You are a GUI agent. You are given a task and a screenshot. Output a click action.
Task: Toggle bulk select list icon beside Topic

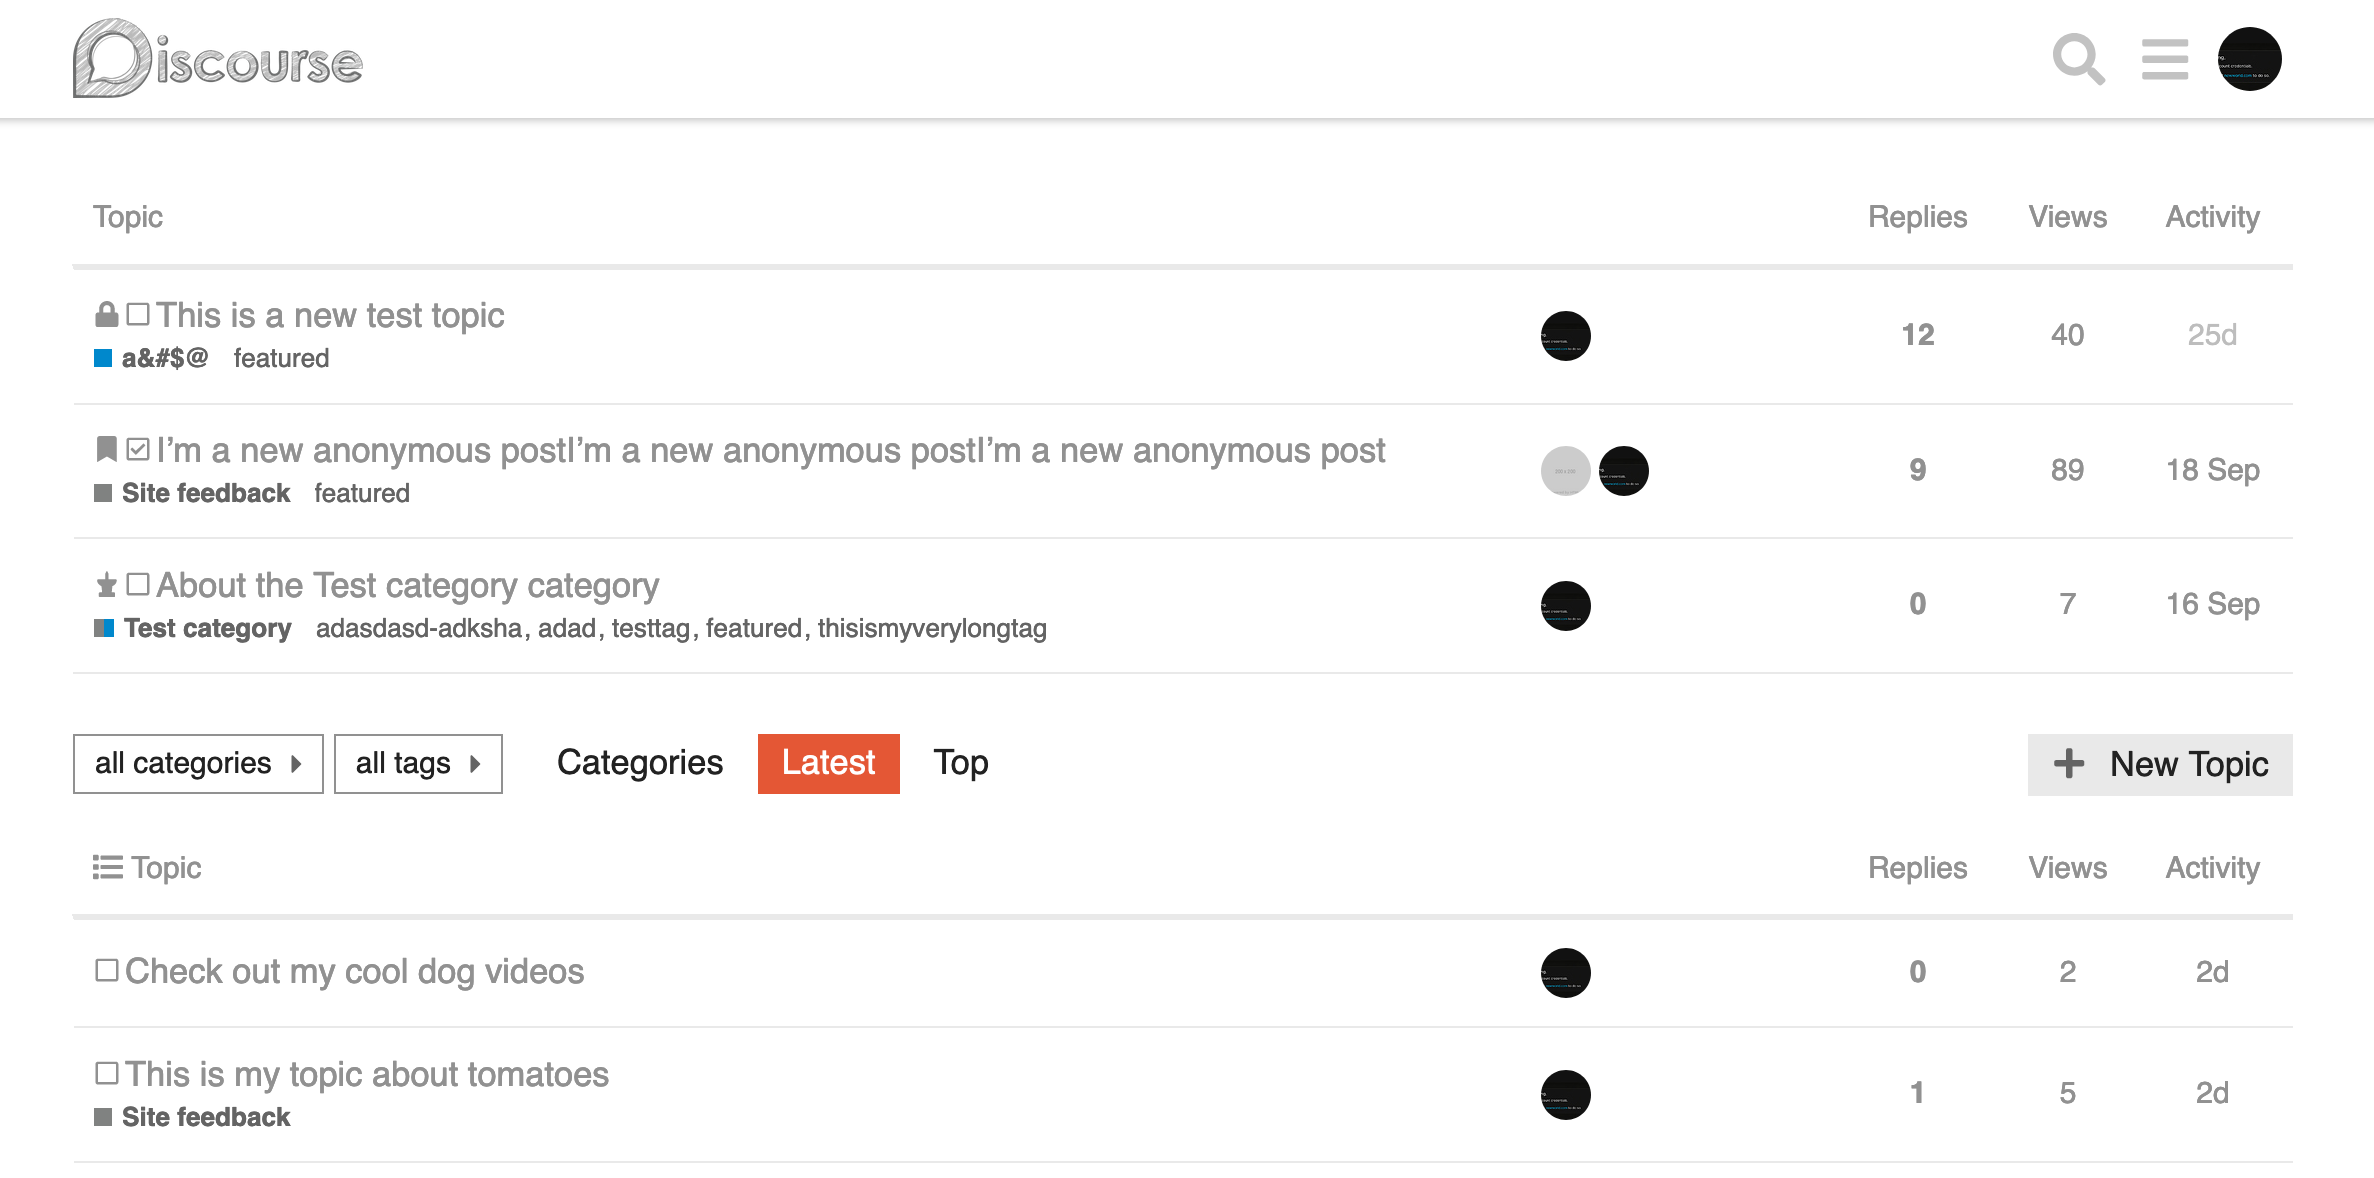click(108, 867)
